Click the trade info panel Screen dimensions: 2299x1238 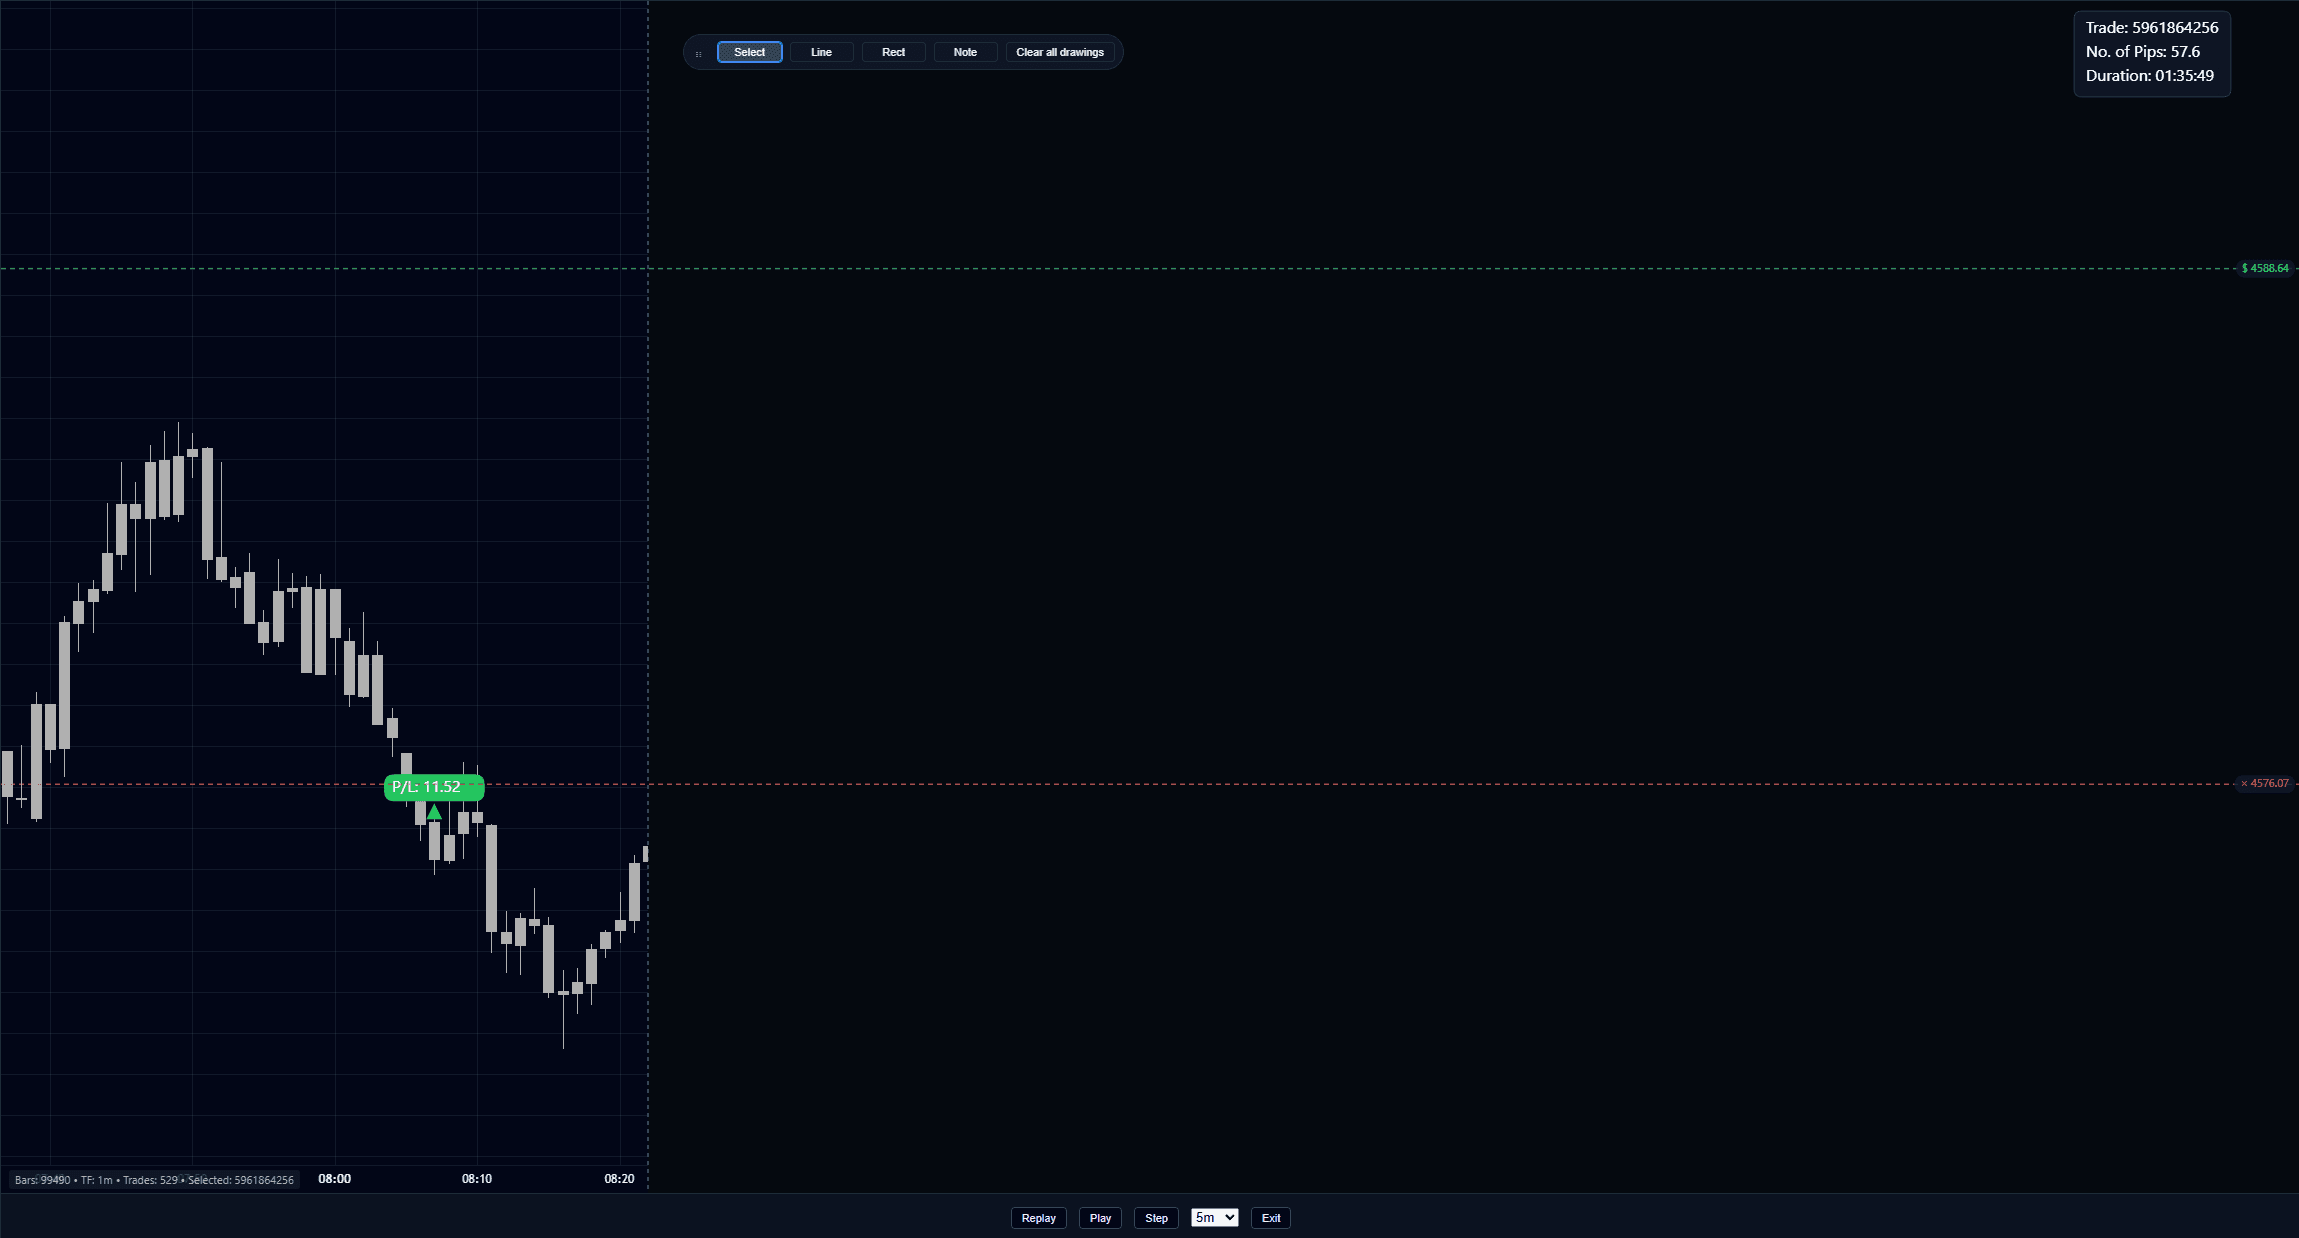click(2151, 53)
